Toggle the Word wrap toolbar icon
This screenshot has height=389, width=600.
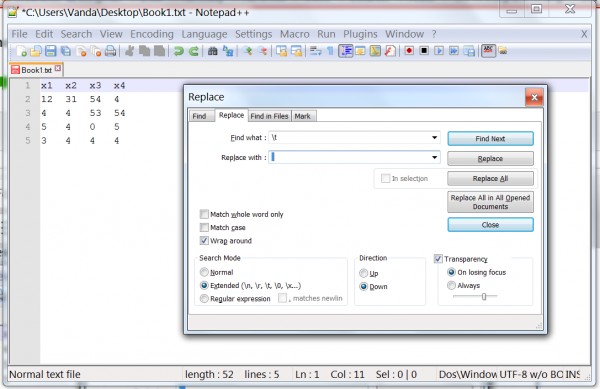(x=316, y=51)
